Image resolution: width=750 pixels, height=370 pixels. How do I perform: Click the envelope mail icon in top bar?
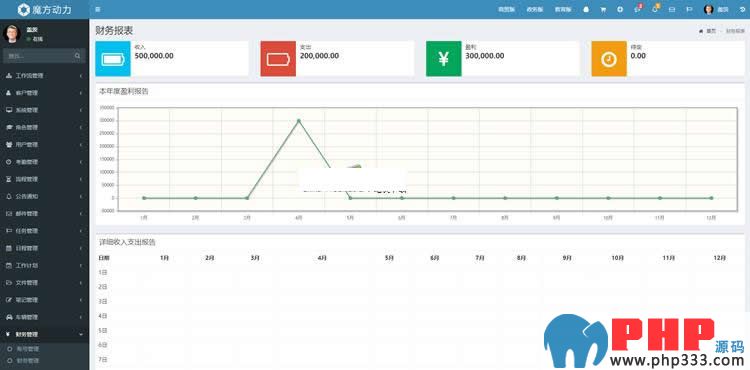click(x=672, y=9)
